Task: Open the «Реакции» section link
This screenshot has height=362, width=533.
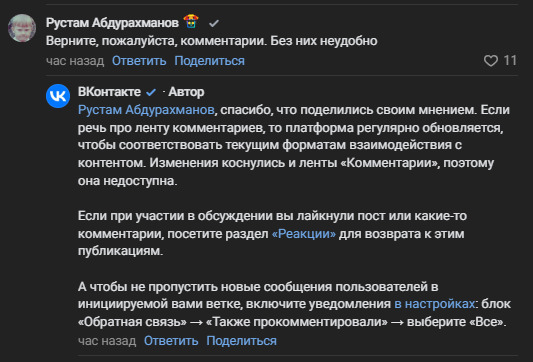Action: (304, 234)
